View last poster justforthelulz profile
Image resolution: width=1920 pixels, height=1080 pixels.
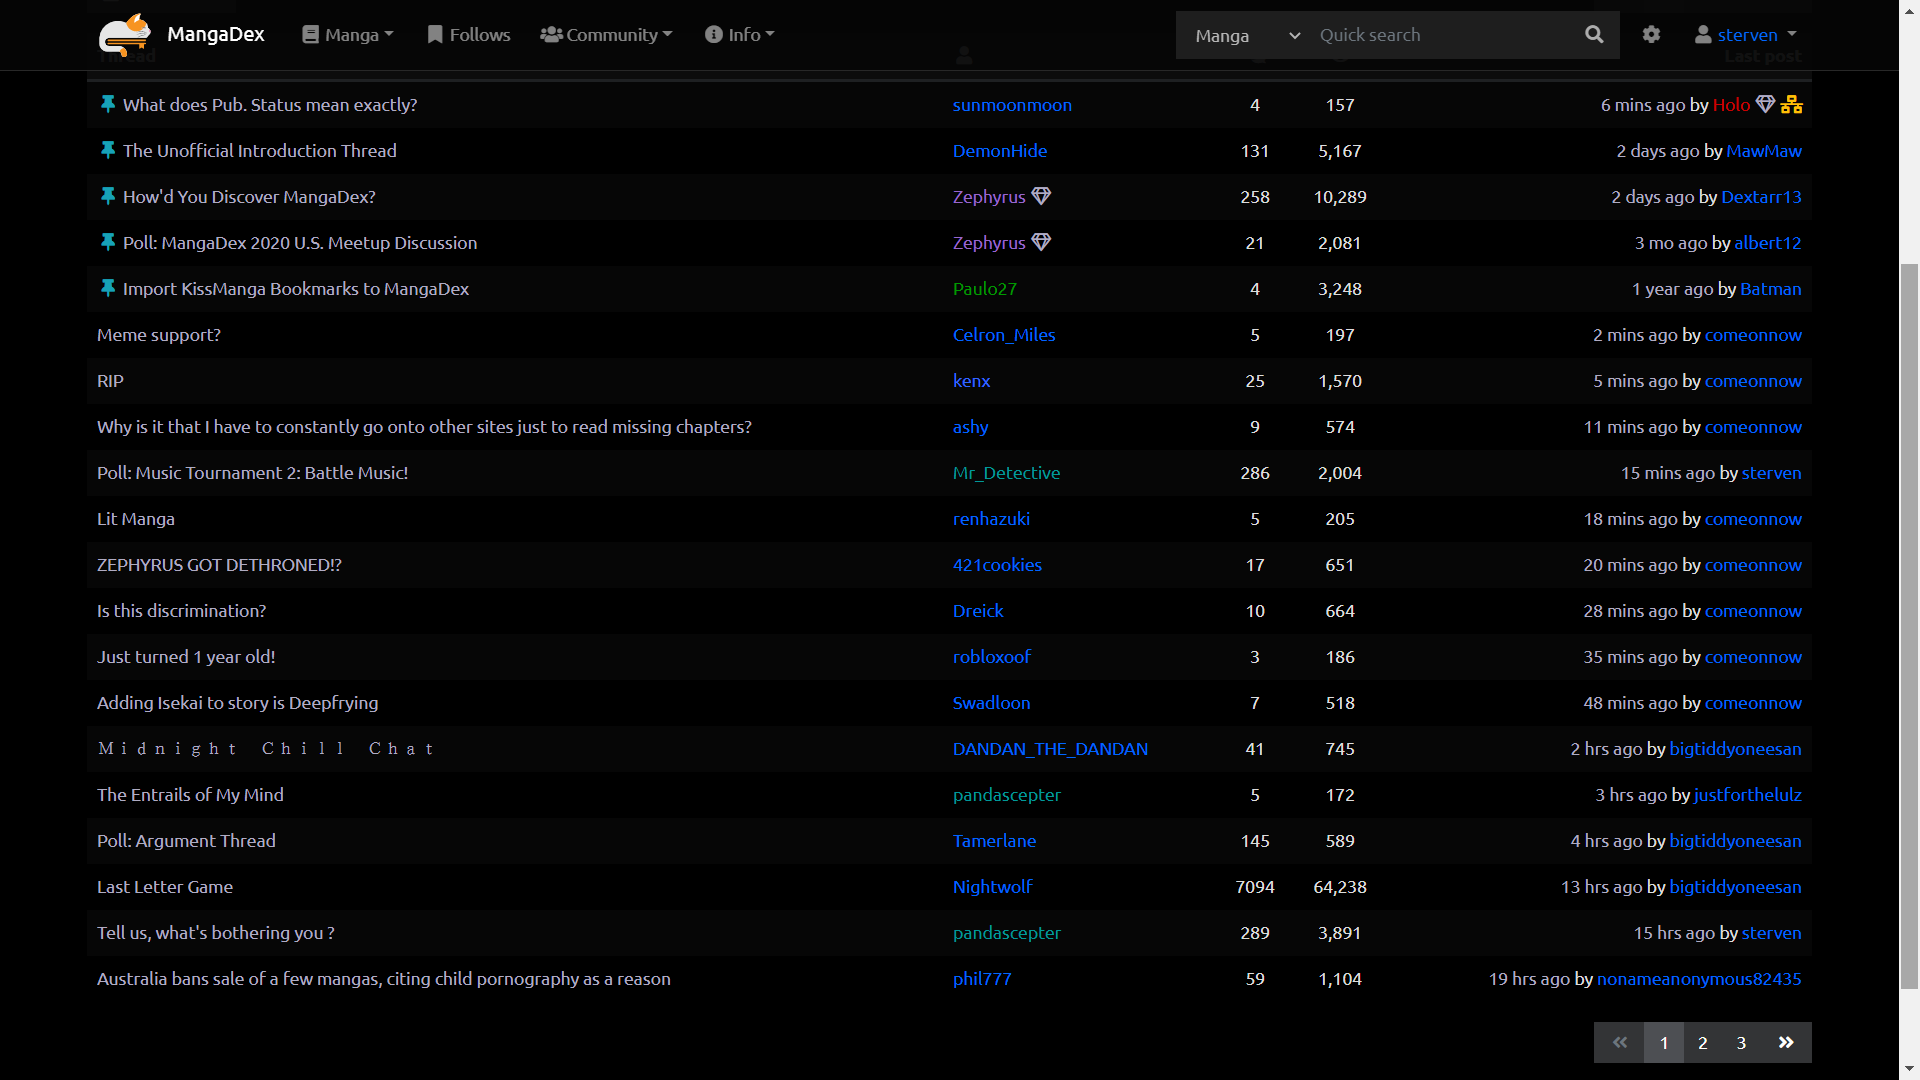coord(1748,794)
